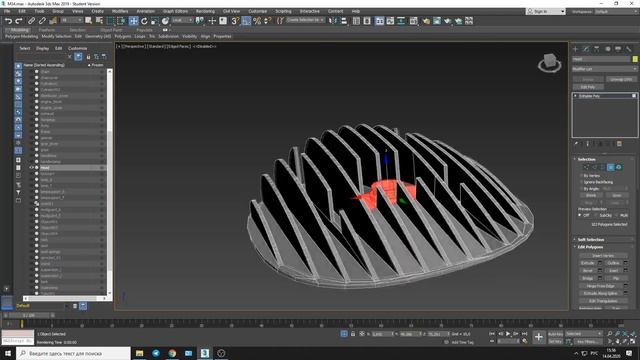Expand the Soft Selection rollout

pyautogui.click(x=591, y=240)
